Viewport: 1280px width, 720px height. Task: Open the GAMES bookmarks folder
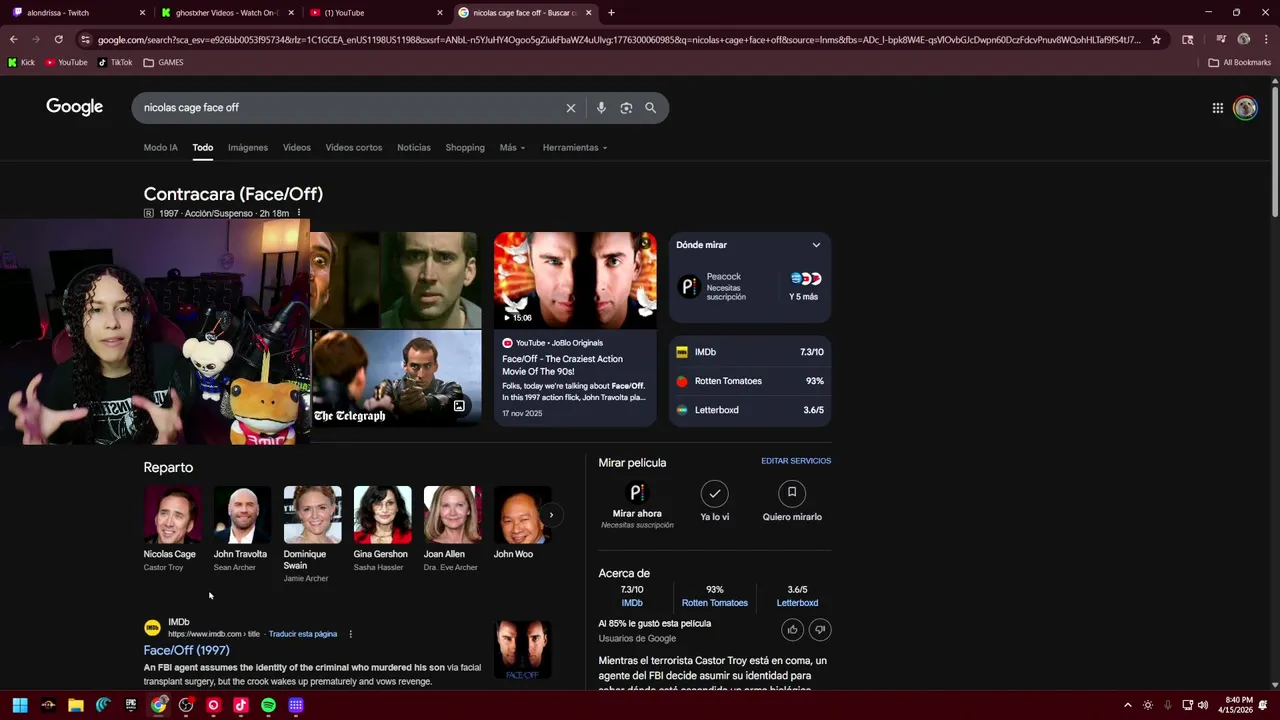(163, 62)
